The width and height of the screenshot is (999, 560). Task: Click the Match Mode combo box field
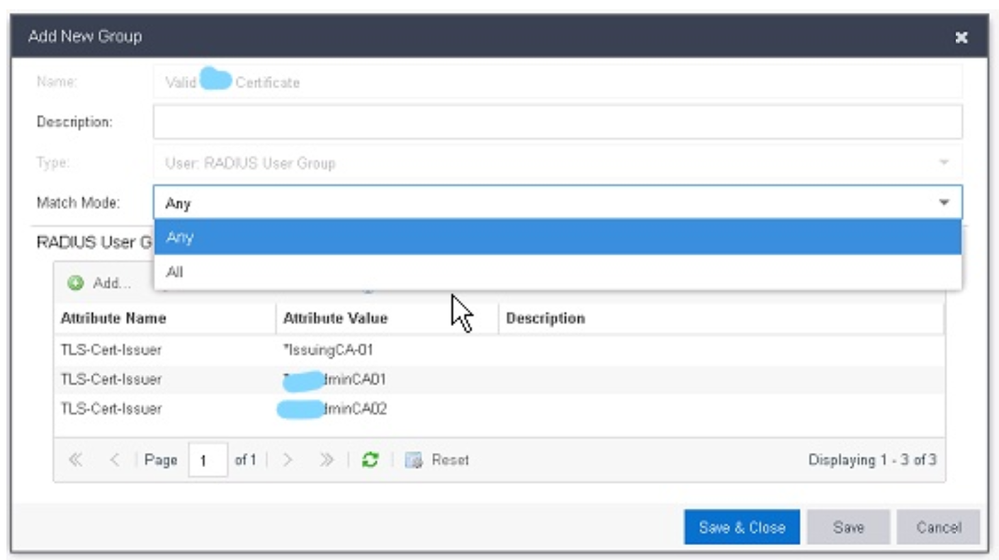pos(540,203)
